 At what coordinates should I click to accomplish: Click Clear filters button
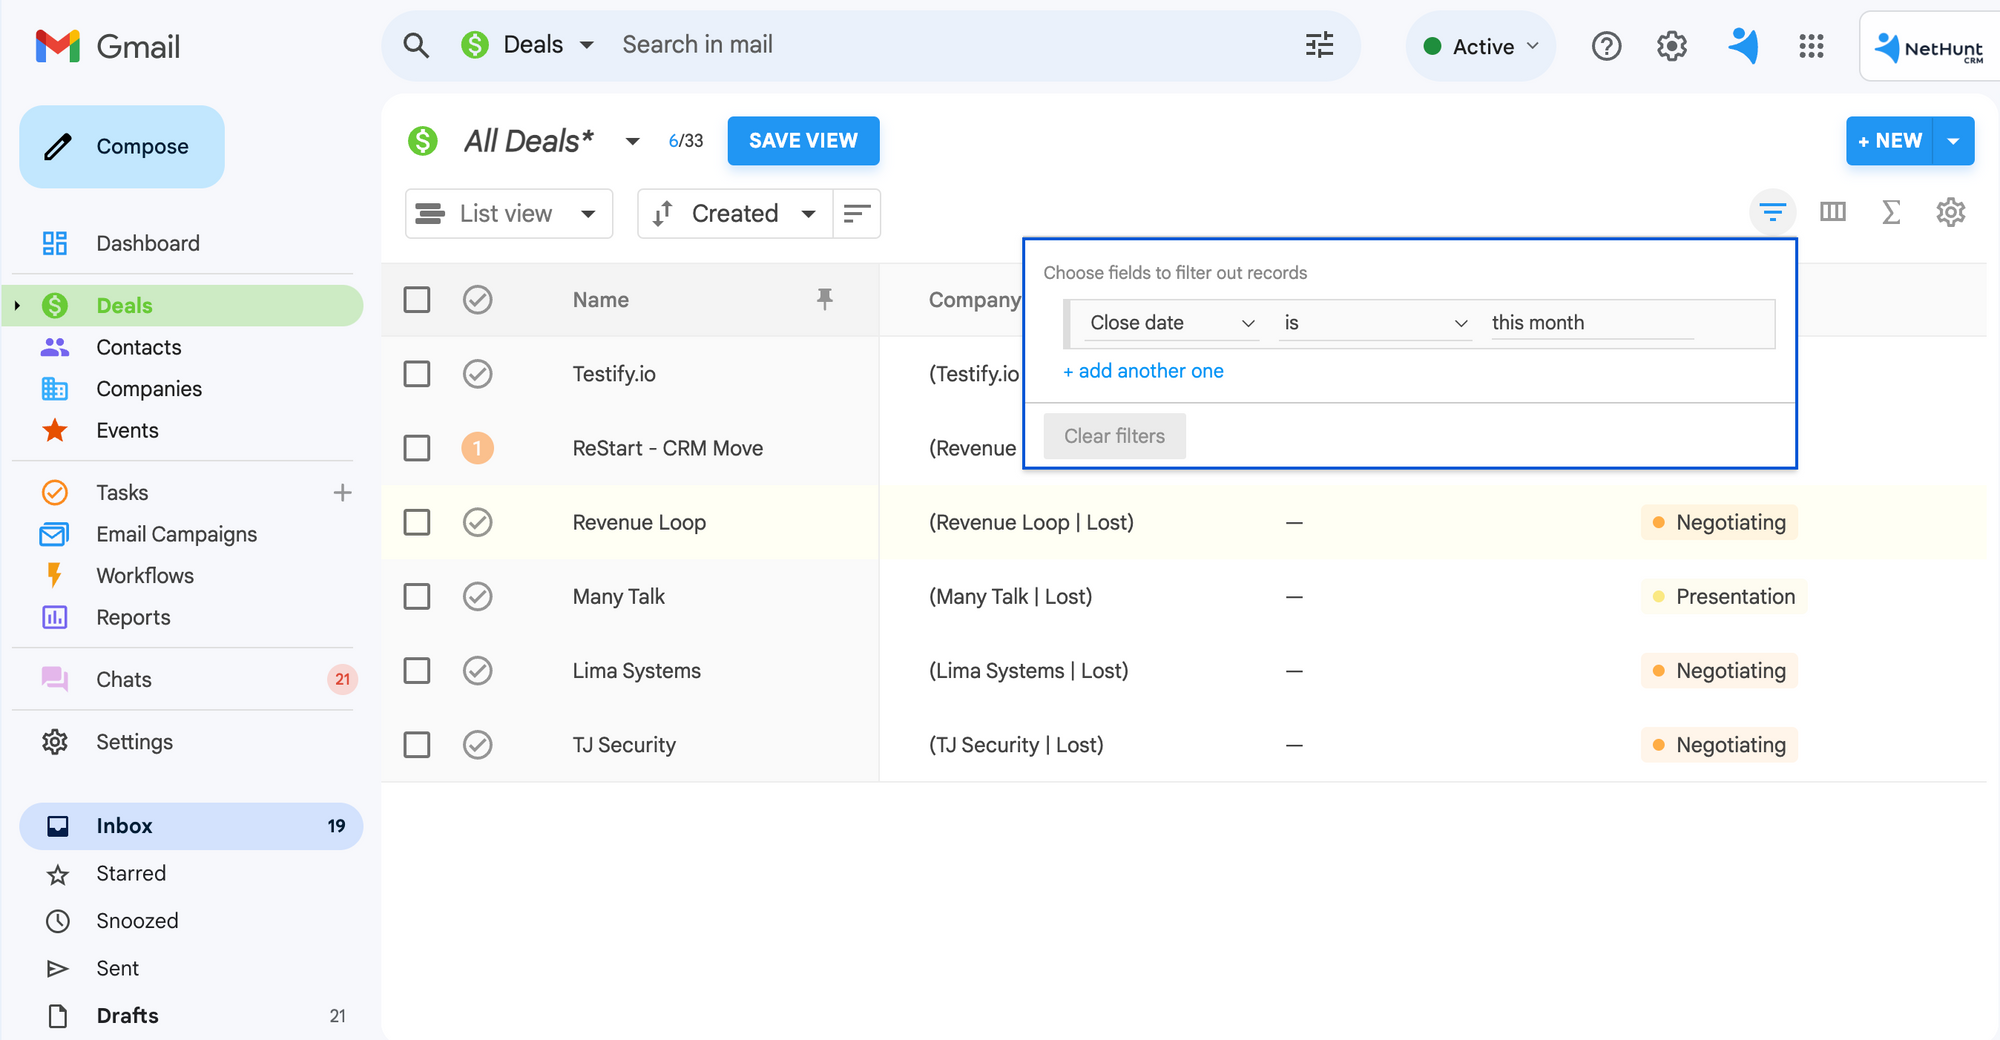click(x=1114, y=436)
